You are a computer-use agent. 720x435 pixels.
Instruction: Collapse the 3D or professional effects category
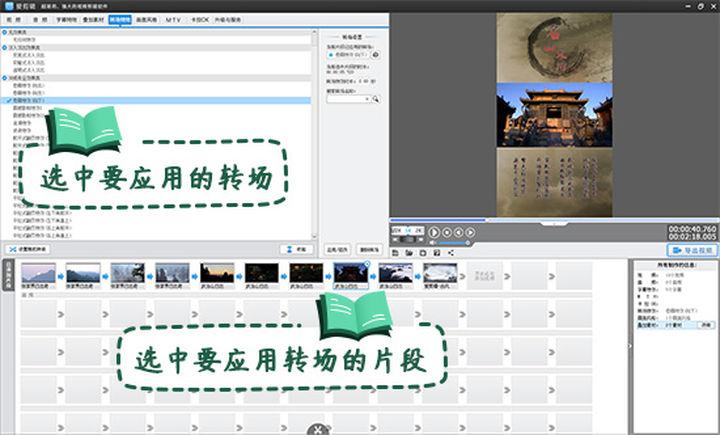pyautogui.click(x=5, y=78)
